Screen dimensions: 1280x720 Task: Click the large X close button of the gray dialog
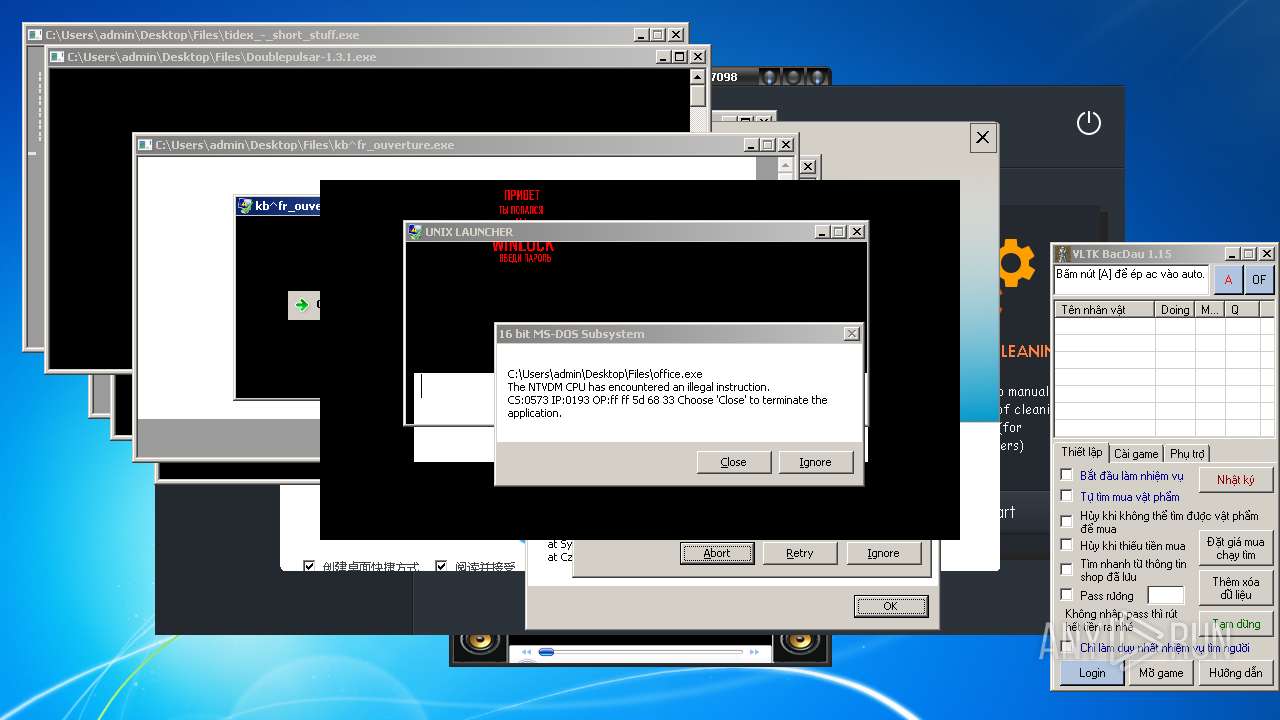982,138
